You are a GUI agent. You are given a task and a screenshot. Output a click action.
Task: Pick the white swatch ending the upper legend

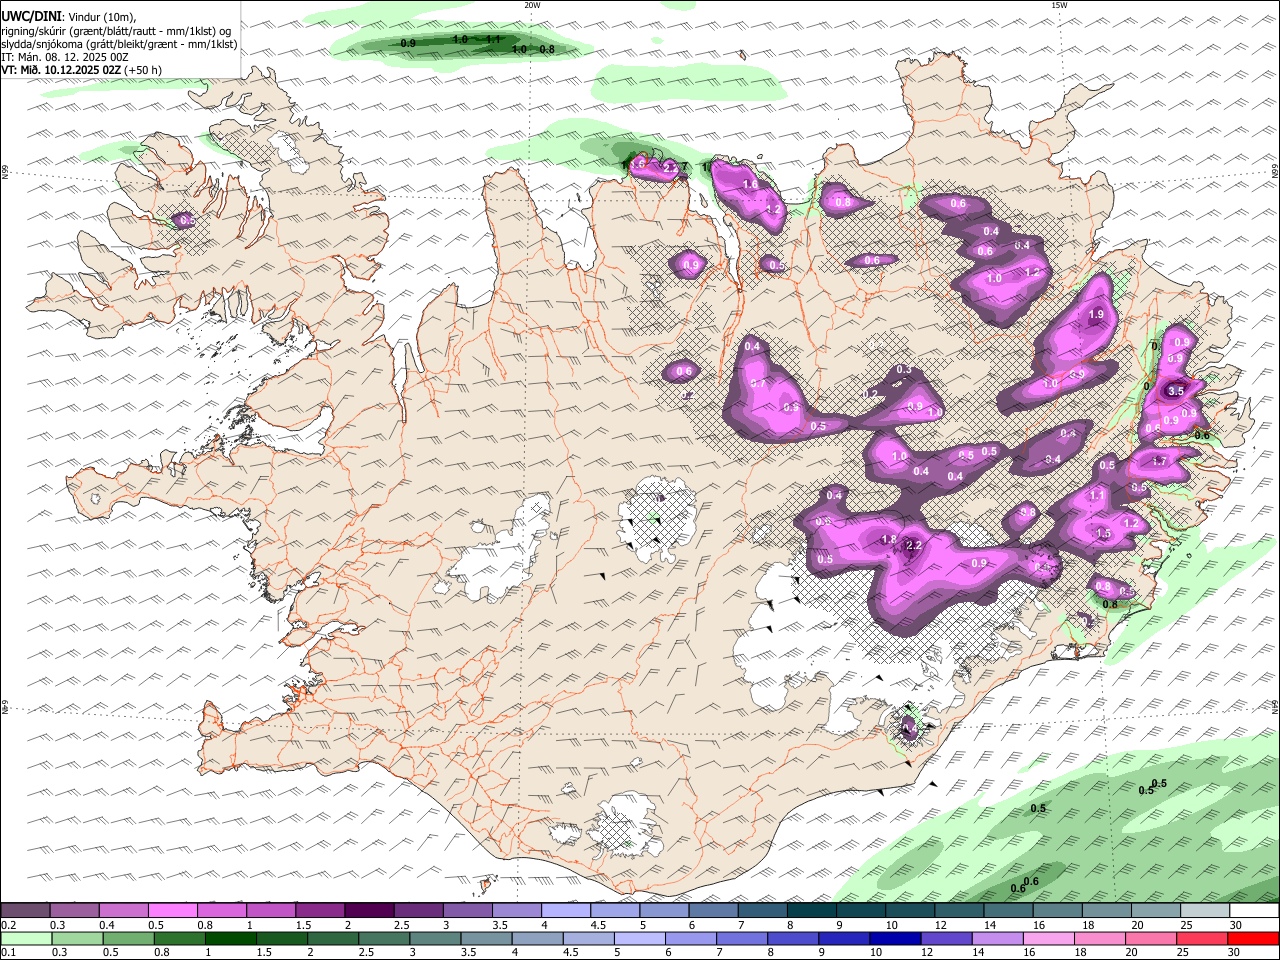[1254, 911]
